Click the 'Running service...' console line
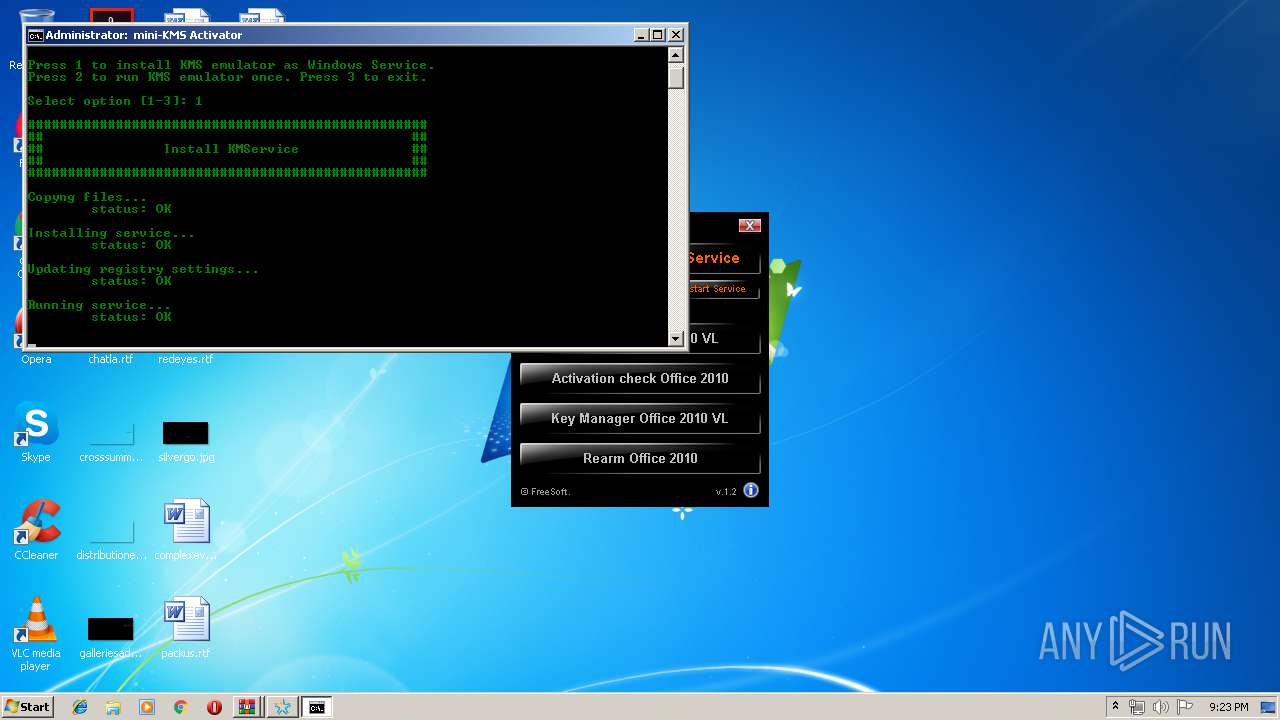 pyautogui.click(x=99, y=305)
